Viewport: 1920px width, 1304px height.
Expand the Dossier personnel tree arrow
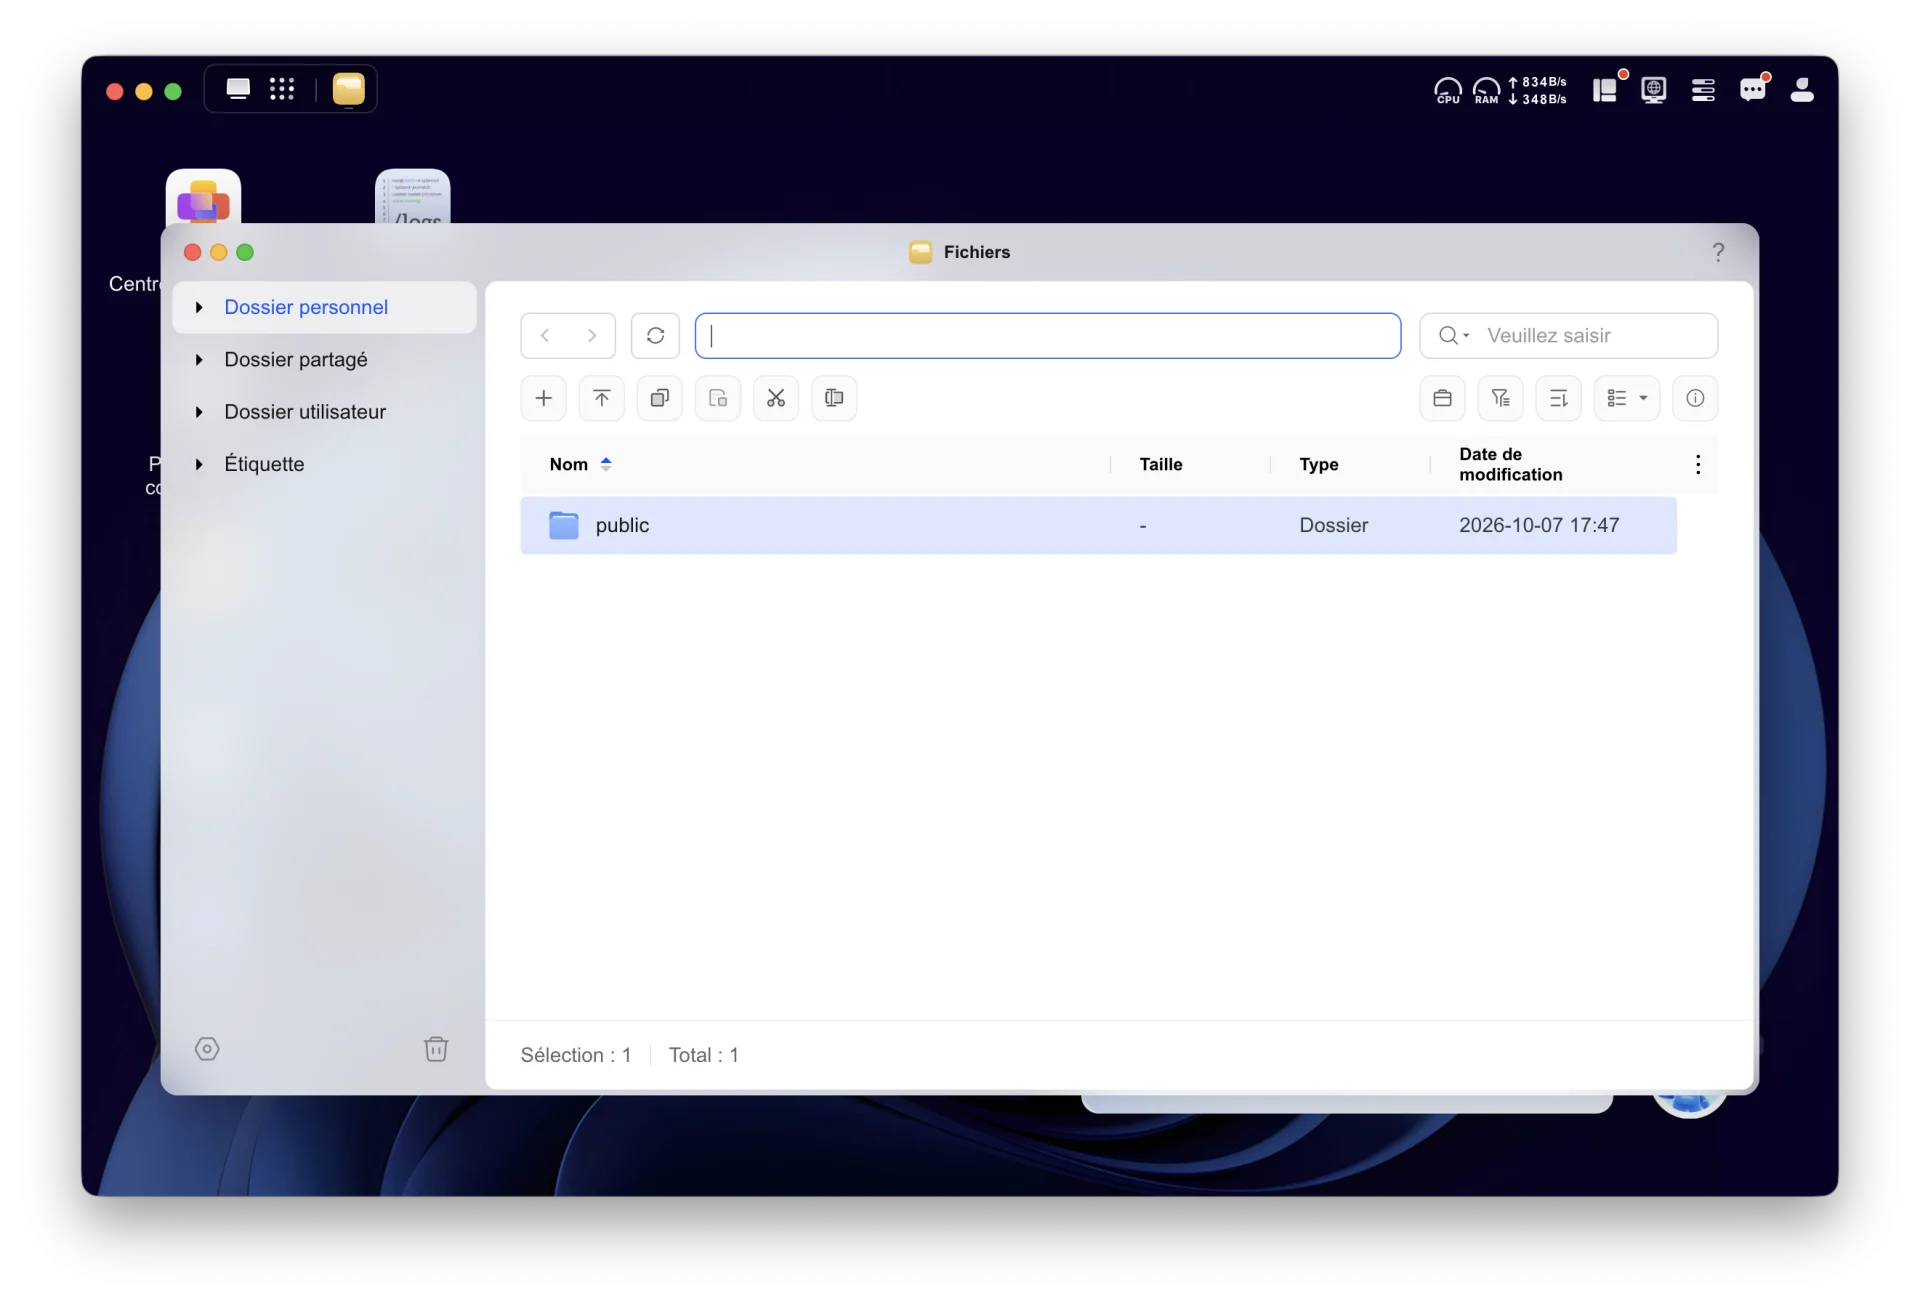[199, 307]
